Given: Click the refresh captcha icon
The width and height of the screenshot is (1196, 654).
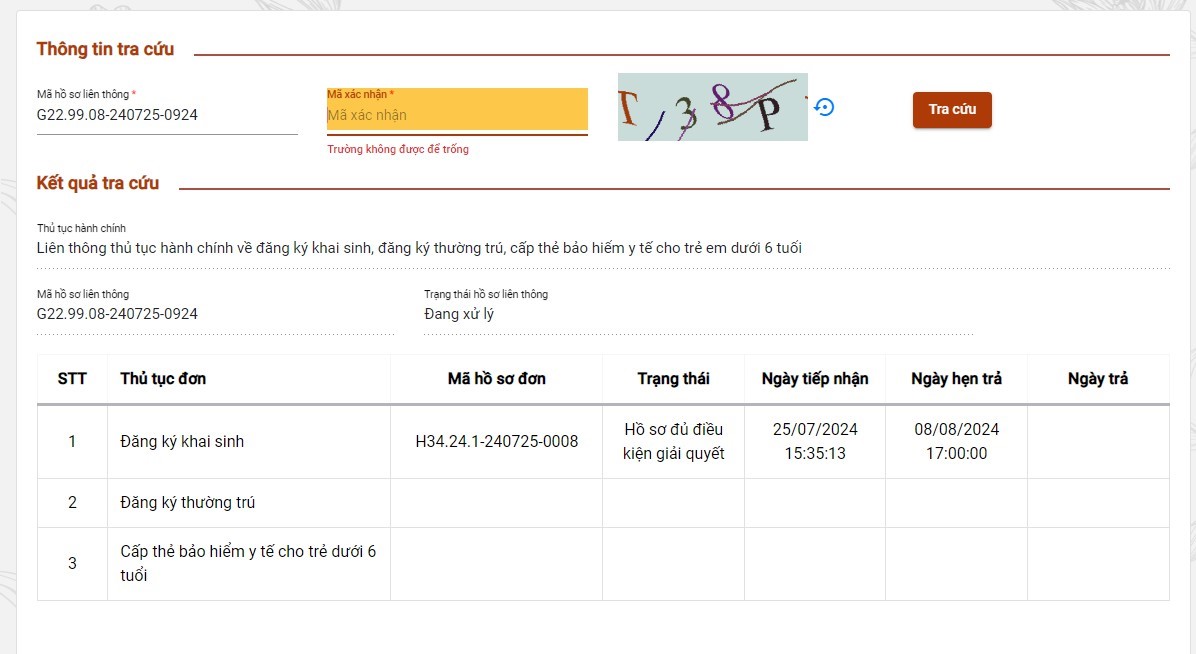Looking at the screenshot, I should point(824,107).
